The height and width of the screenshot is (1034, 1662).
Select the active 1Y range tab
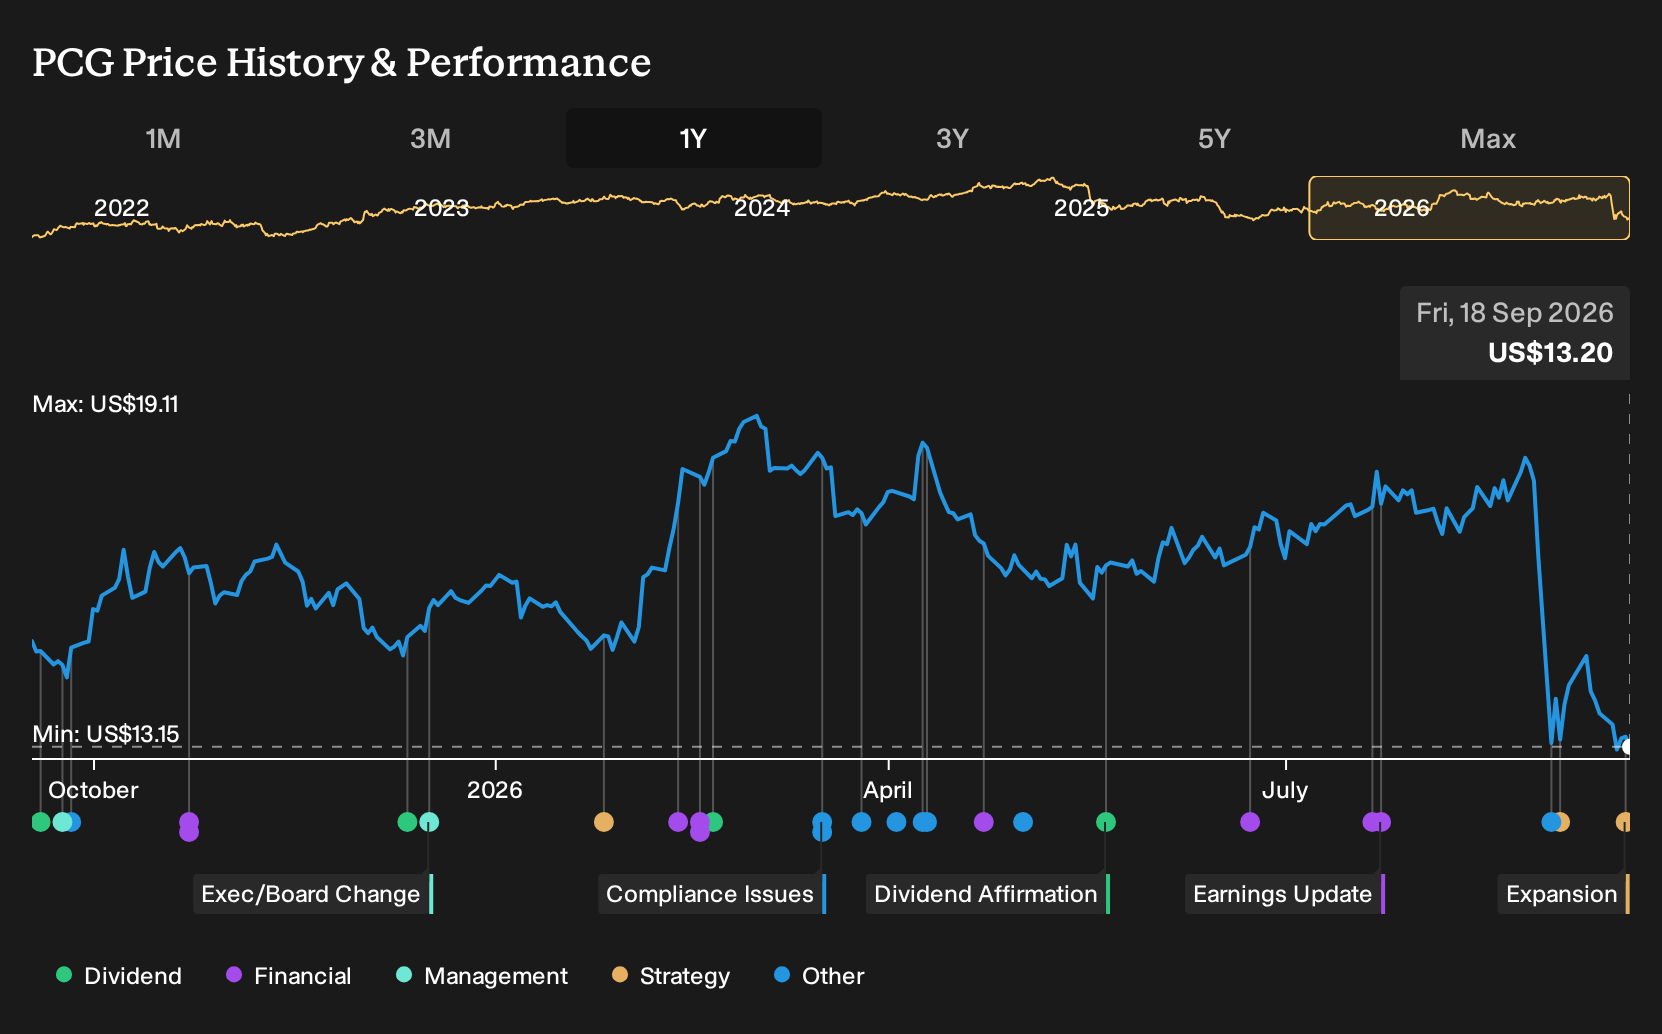(x=694, y=138)
